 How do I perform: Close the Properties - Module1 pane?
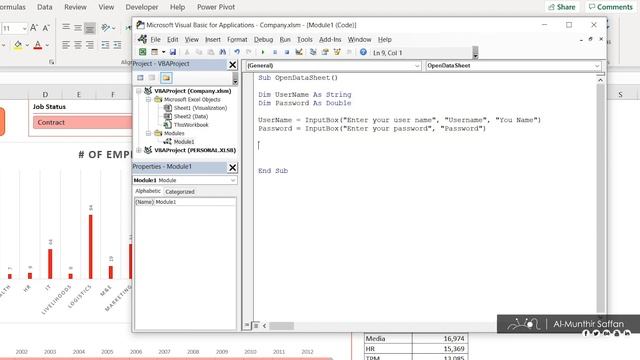coord(232,167)
